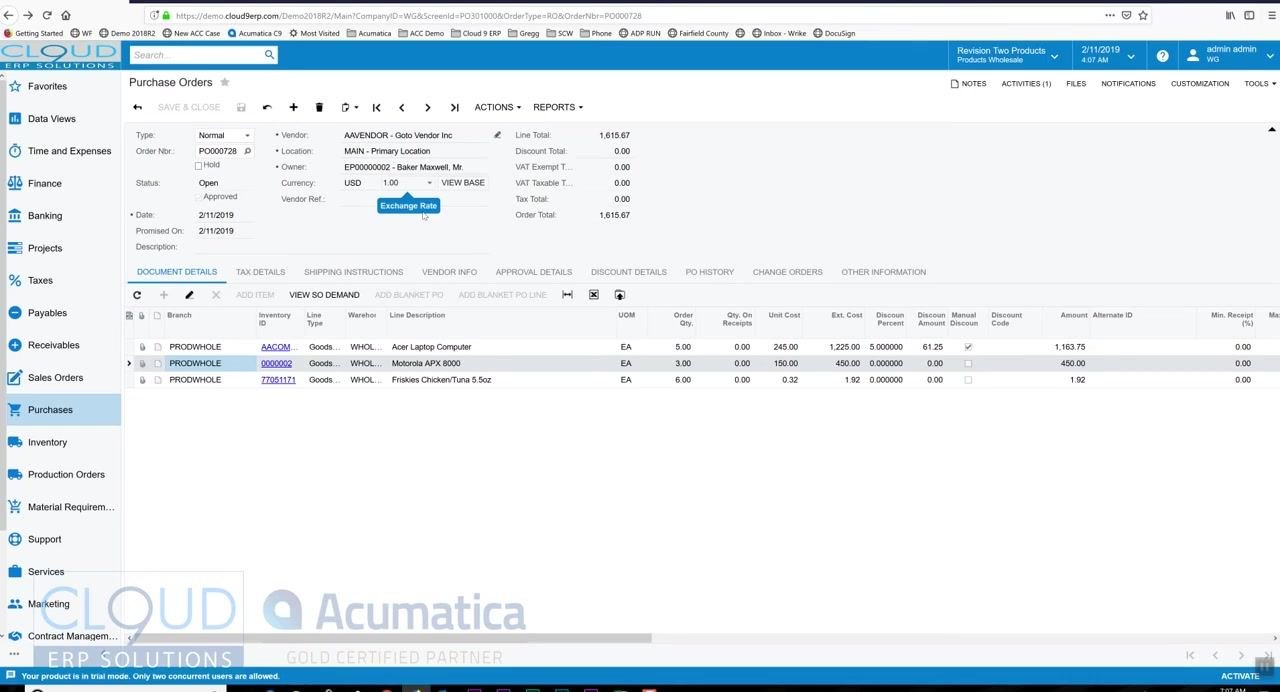Viewport: 1280px width, 692px height.
Task: Open the NOTES panel
Action: pos(968,84)
